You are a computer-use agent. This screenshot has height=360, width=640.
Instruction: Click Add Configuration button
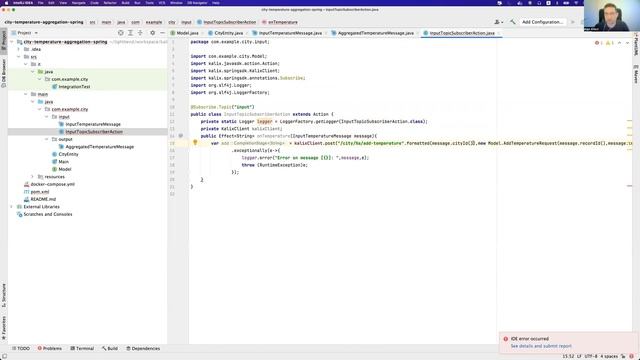[x=542, y=22]
